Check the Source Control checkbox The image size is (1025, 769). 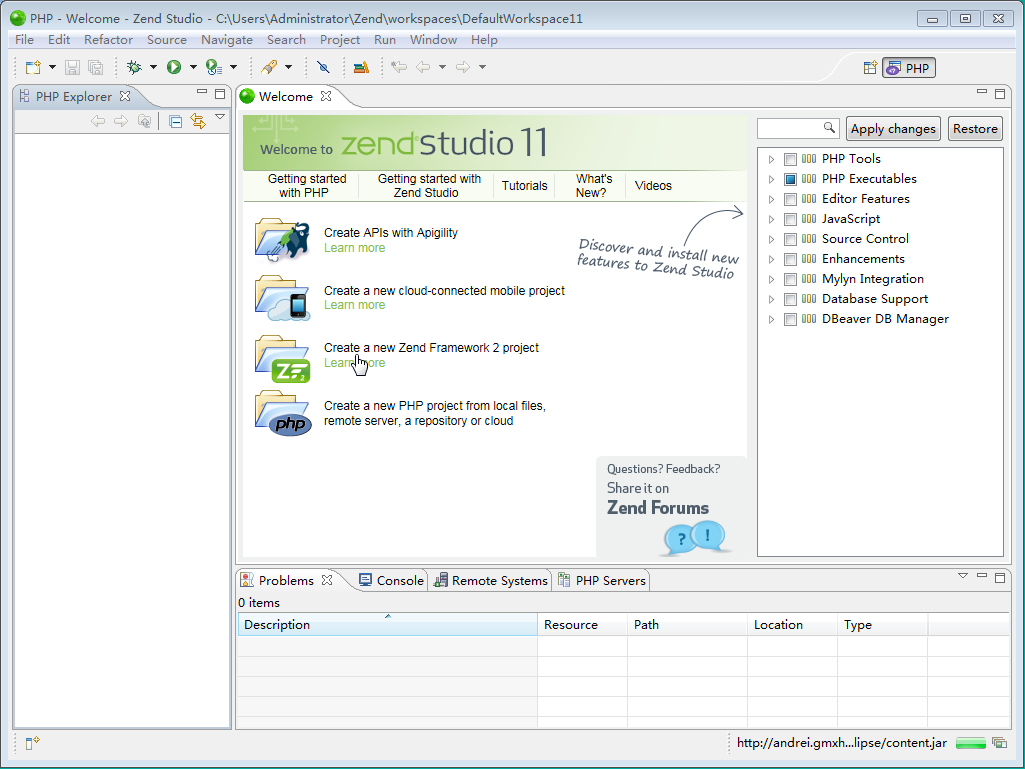tap(790, 239)
